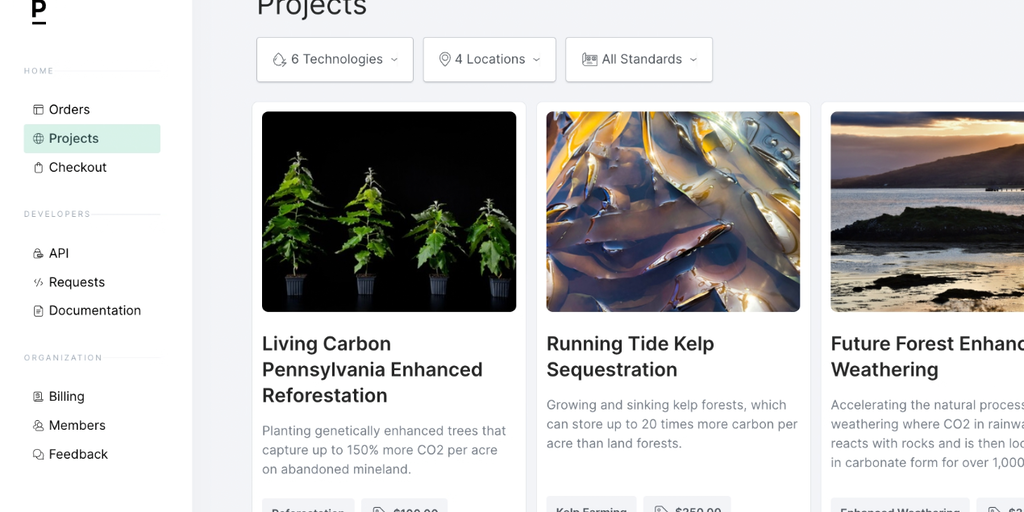Screen dimensions: 1024x512
Task: Click the globe icon beside Projects
Action: (38, 139)
